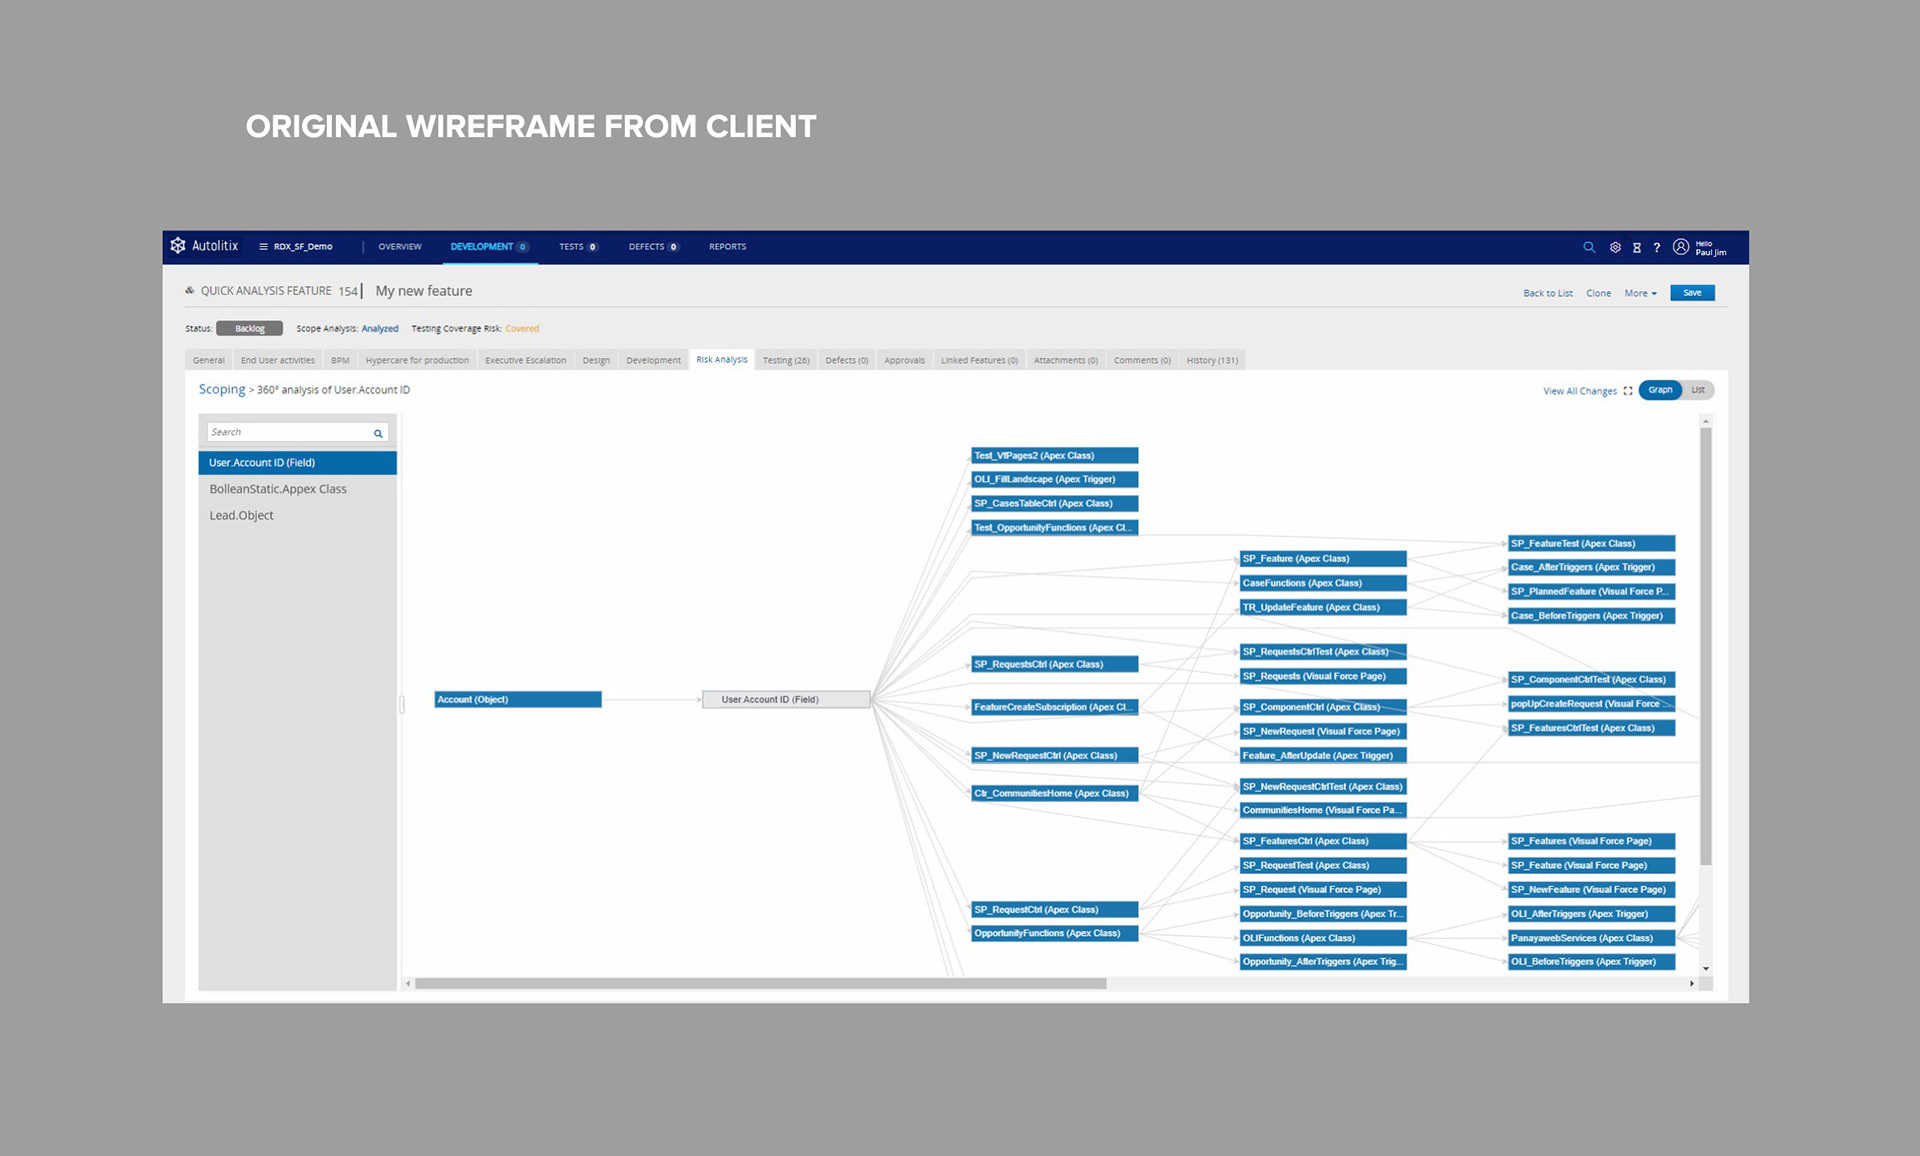Open the Backlog status dropdown
The height and width of the screenshot is (1156, 1920).
(x=249, y=329)
